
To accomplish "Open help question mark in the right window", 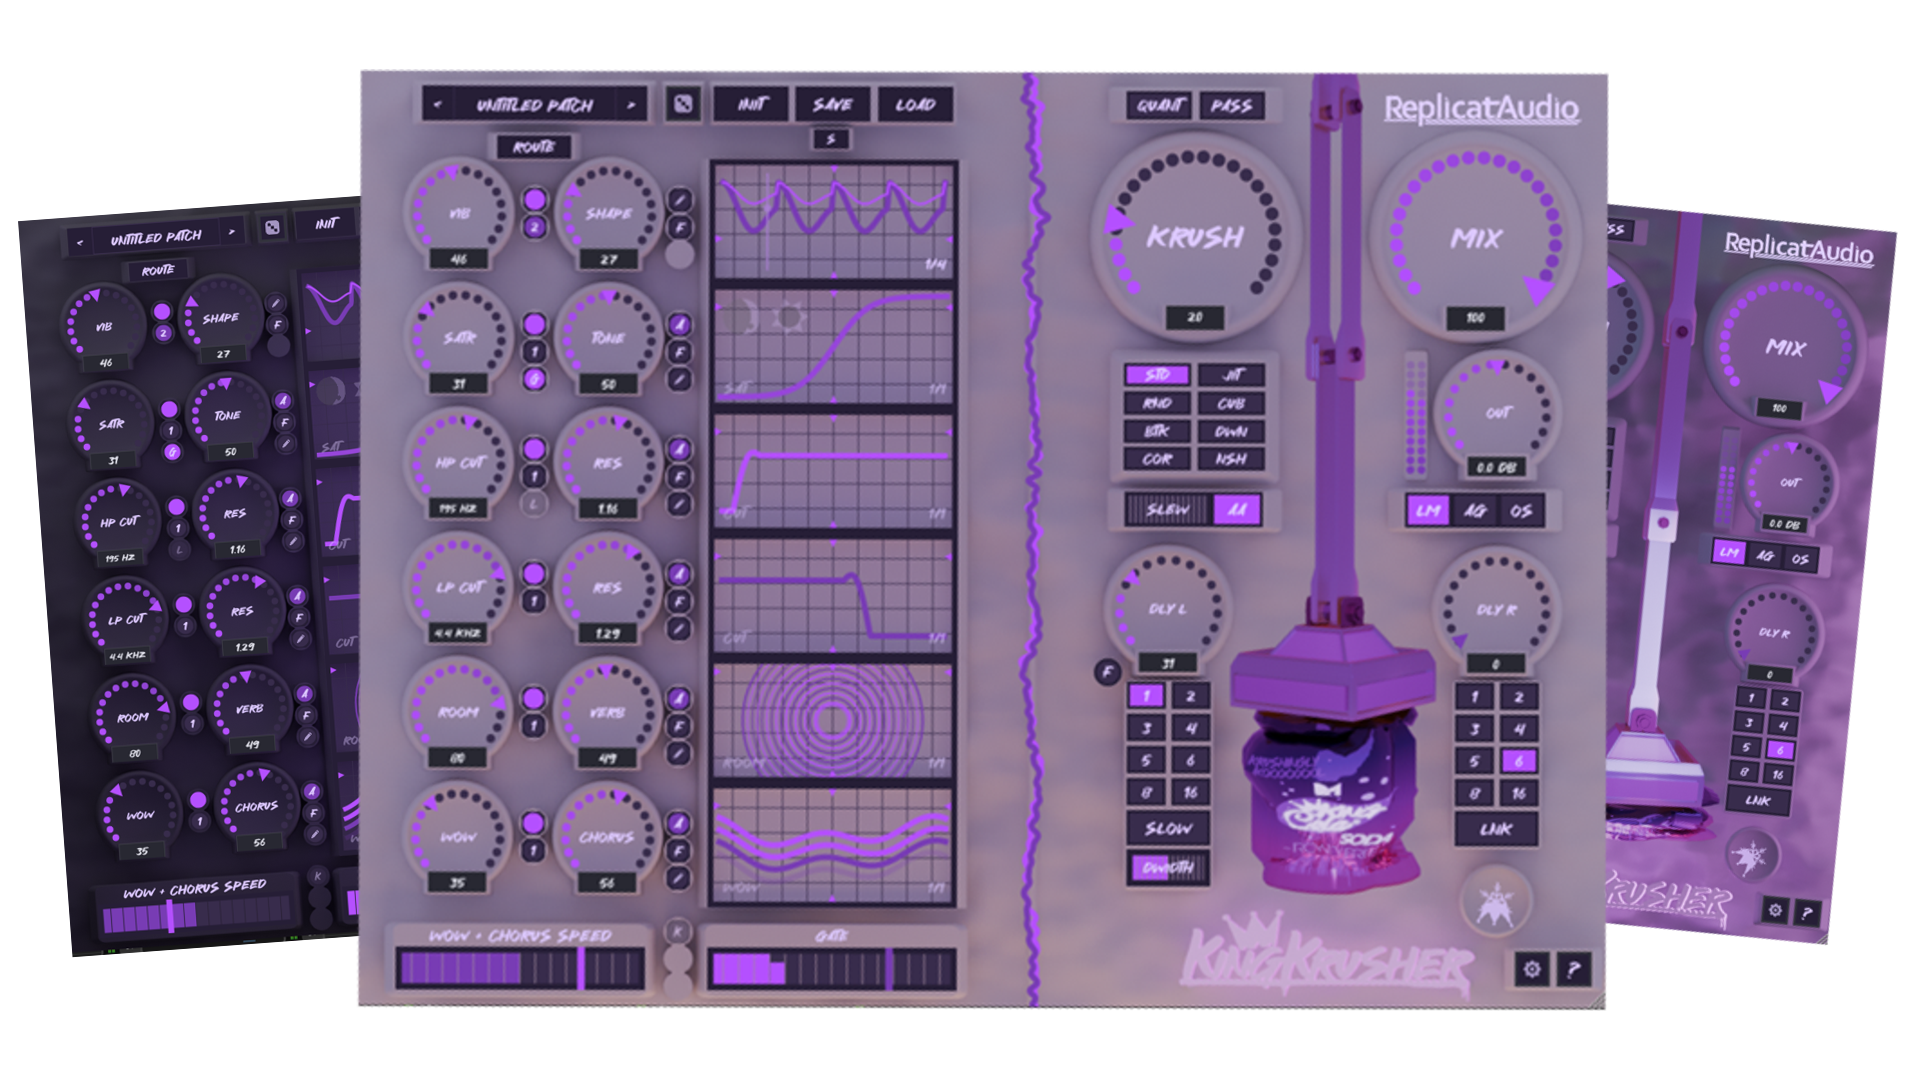I will (1807, 913).
